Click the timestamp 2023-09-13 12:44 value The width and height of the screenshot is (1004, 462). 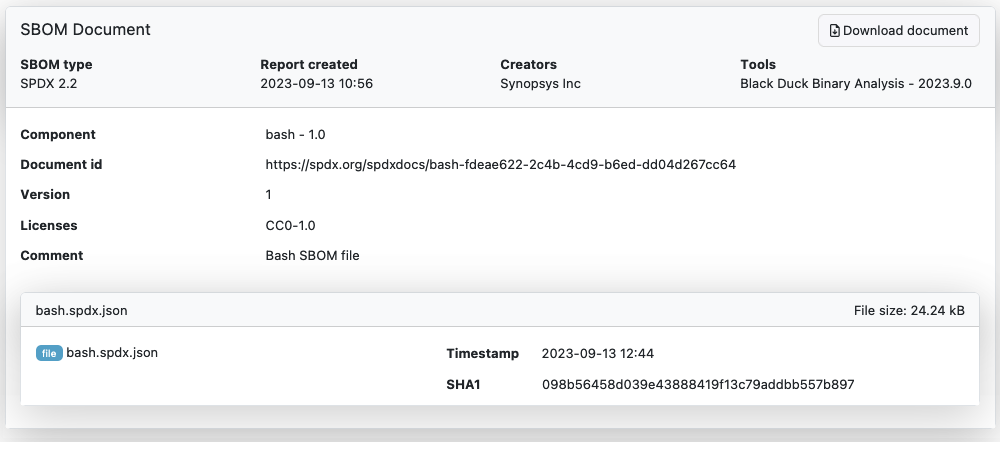tap(597, 353)
